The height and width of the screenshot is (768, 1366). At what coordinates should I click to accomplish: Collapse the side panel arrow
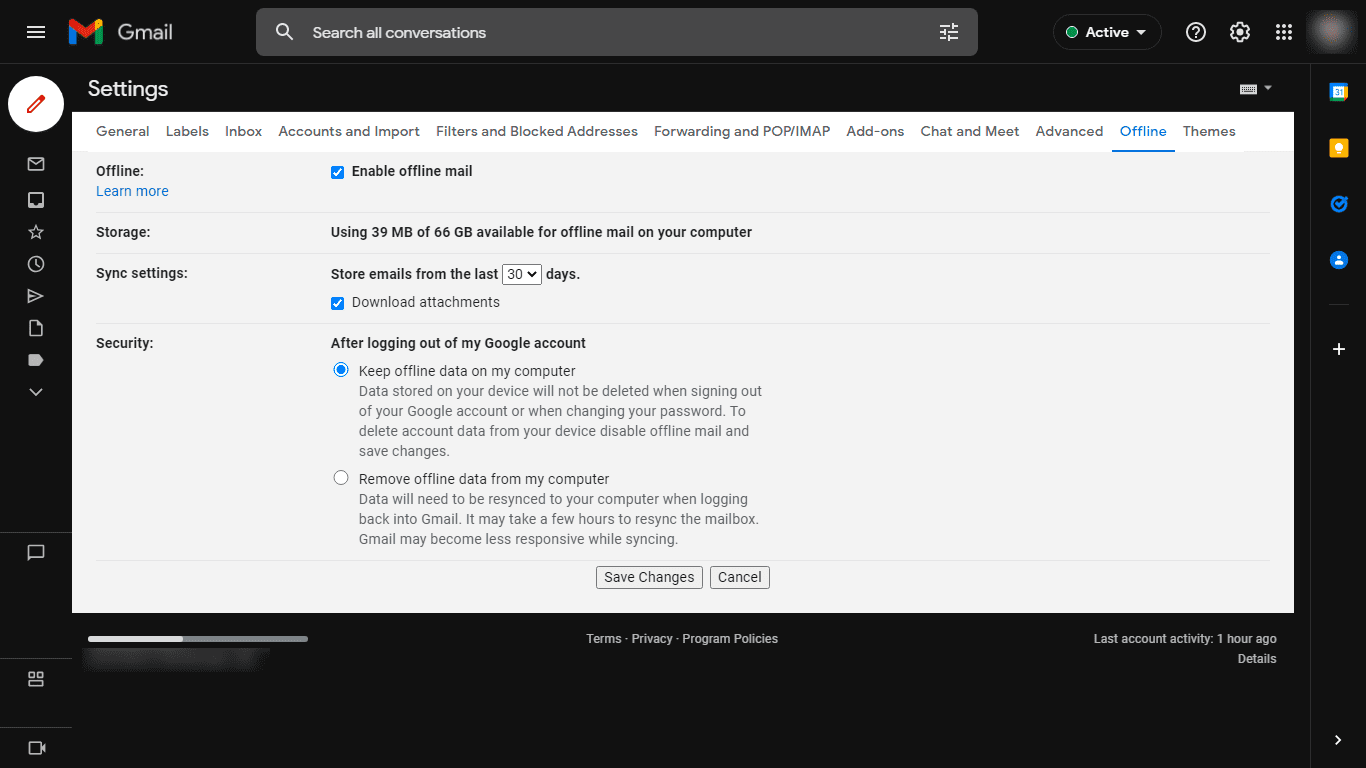click(1339, 740)
